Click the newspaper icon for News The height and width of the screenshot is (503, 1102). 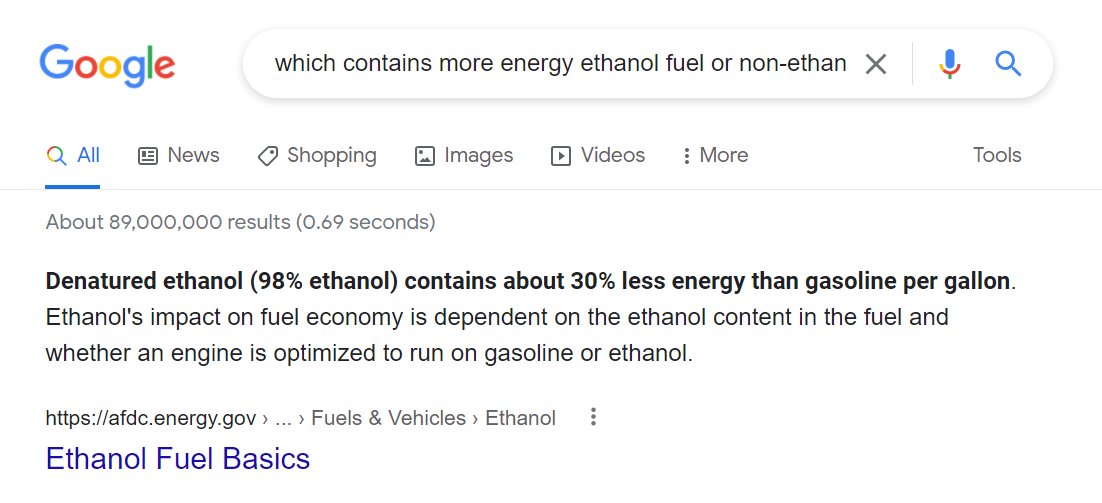148,155
